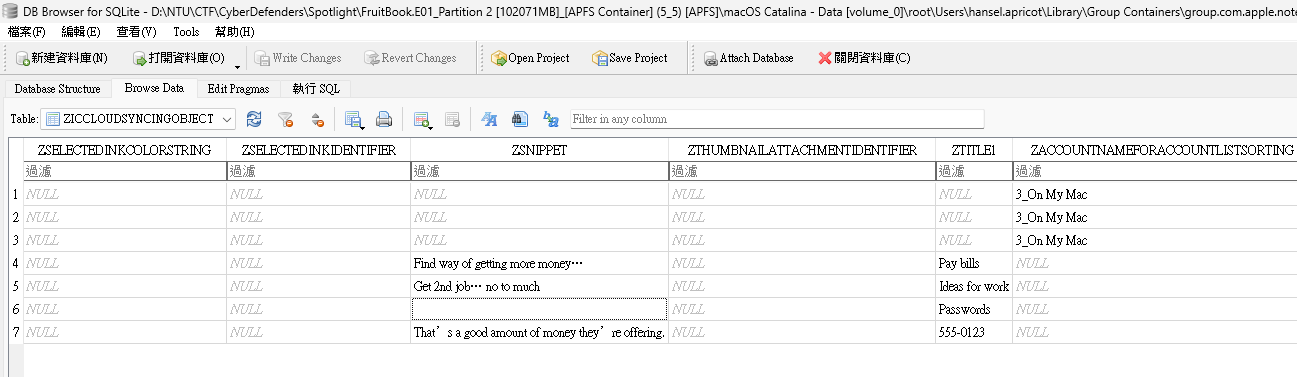Select the 'Ideas for work' title cell

tap(974, 287)
